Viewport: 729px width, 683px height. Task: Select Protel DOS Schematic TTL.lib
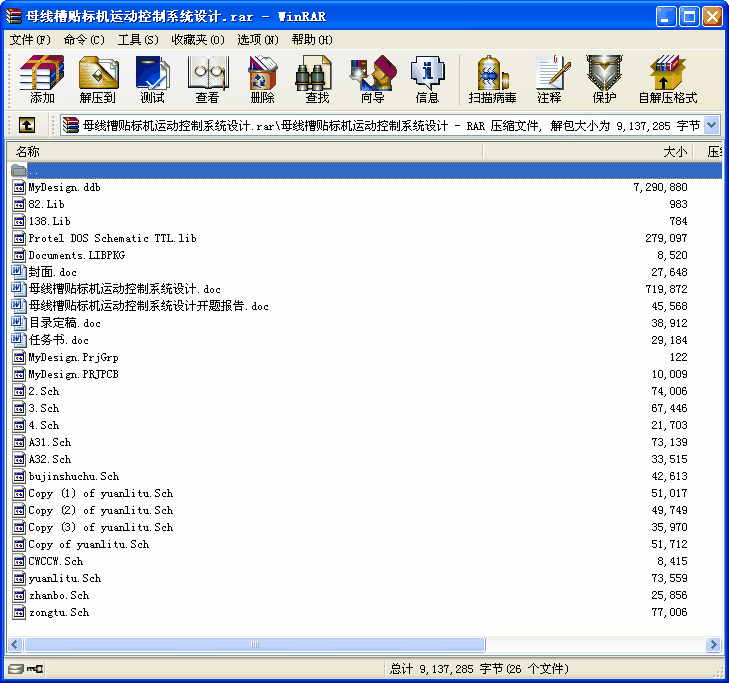(x=113, y=239)
